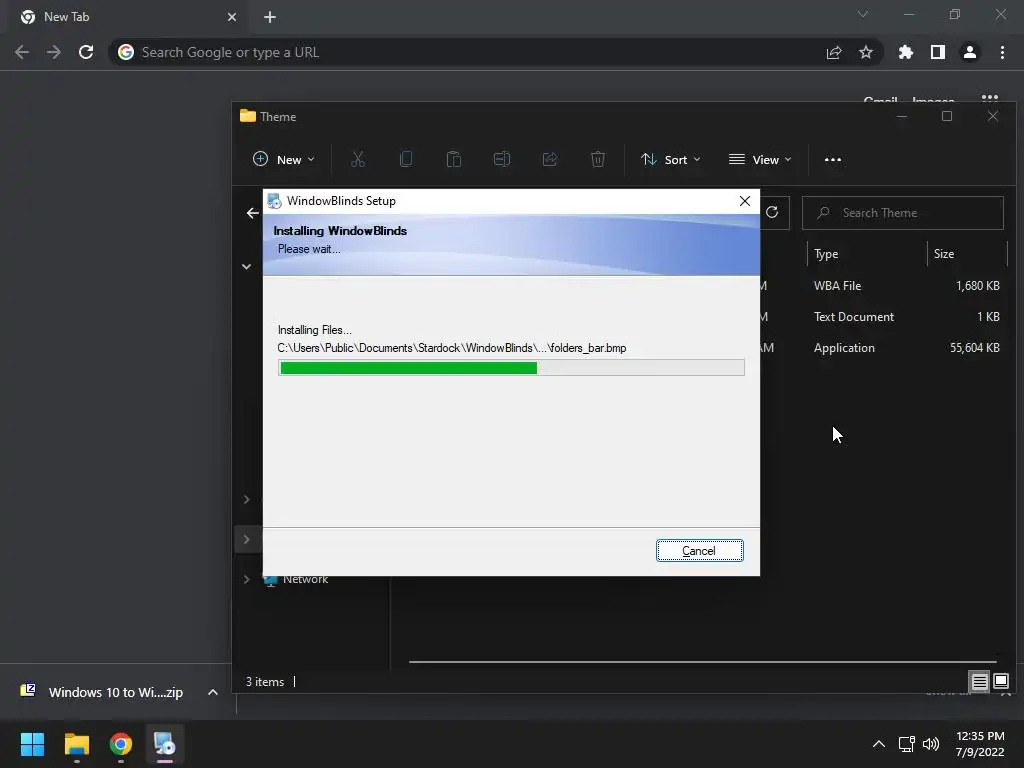Click the share page icon in address bar
1024x768 pixels.
[x=834, y=52]
